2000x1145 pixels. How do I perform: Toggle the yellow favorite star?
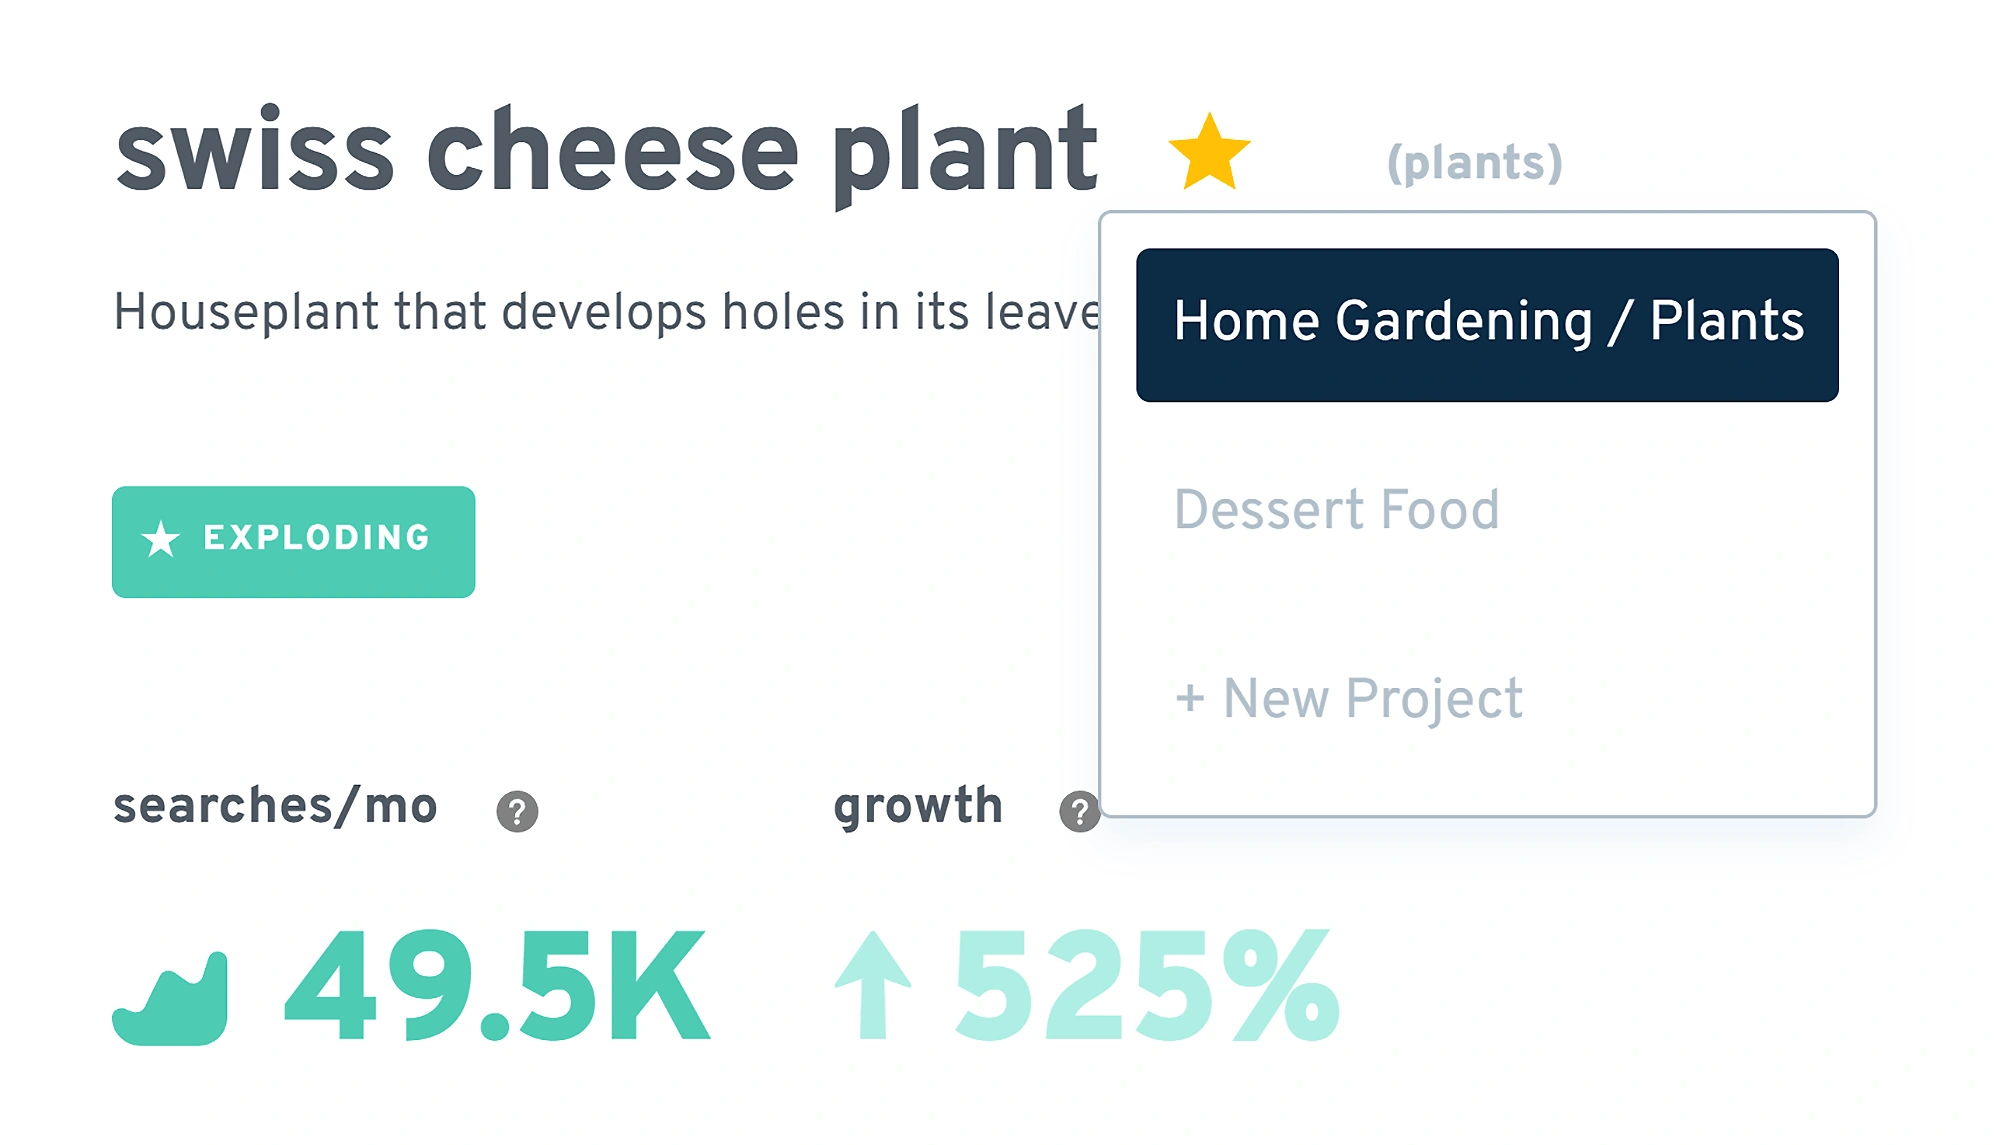[x=1209, y=152]
